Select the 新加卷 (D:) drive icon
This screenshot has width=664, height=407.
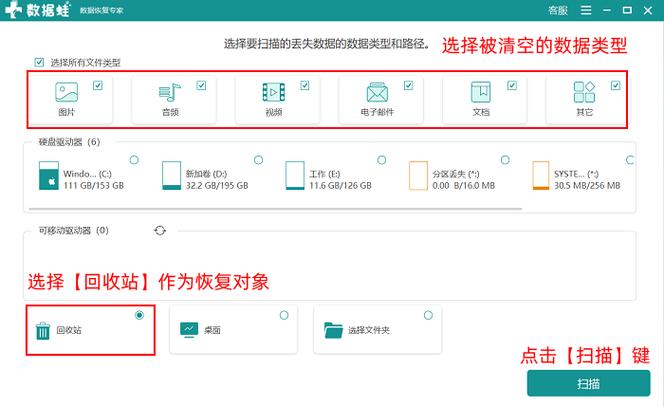(x=172, y=175)
